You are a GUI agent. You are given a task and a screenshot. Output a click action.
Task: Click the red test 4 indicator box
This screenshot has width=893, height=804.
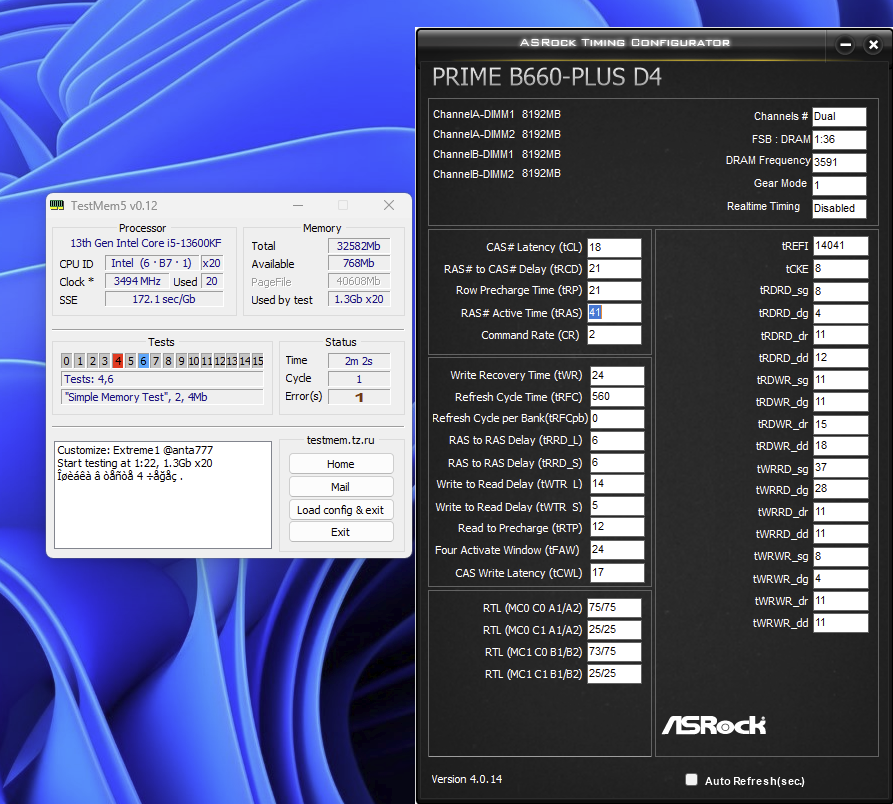point(118,361)
